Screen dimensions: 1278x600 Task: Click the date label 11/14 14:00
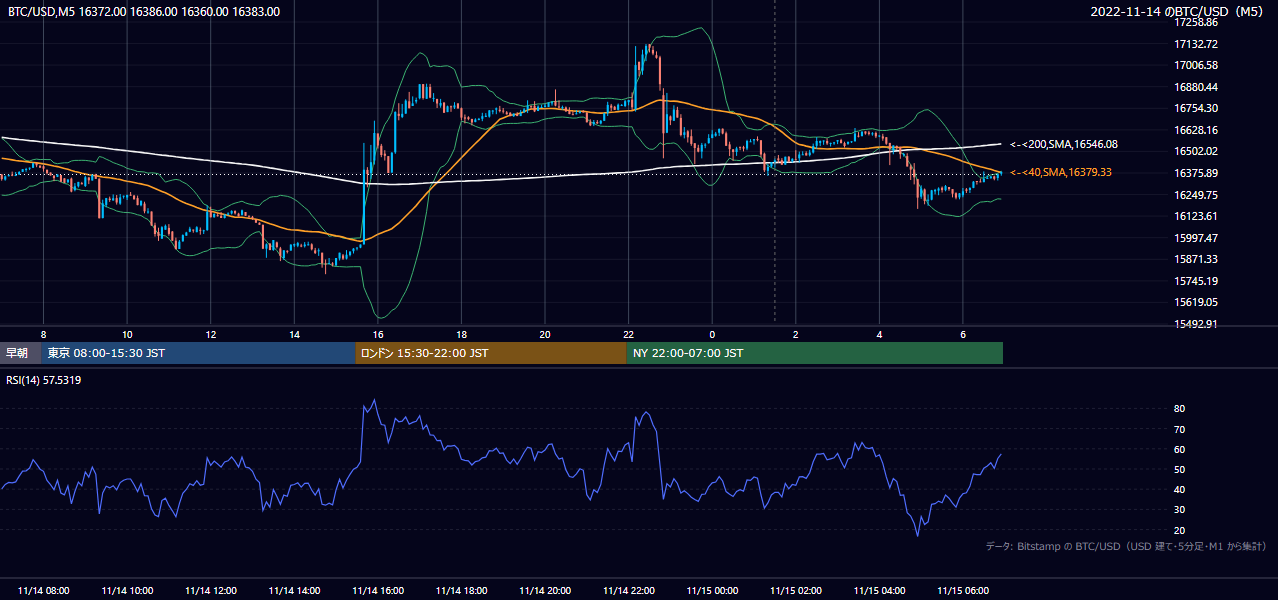point(294,591)
